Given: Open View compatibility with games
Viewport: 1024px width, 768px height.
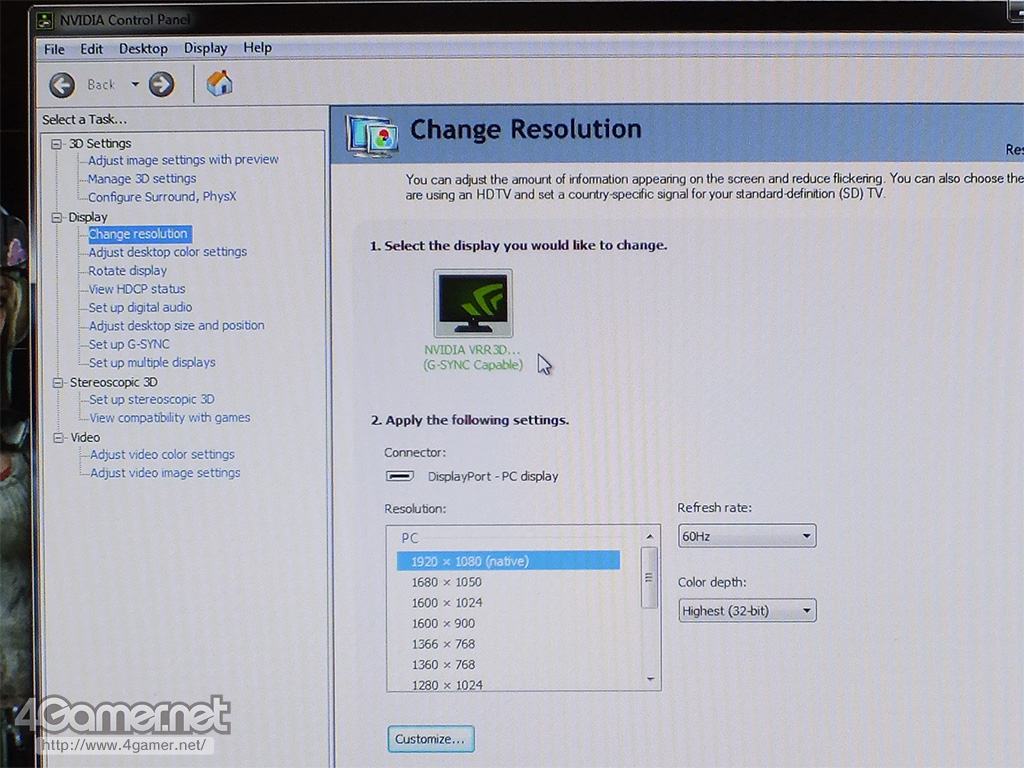Looking at the screenshot, I should pos(170,418).
